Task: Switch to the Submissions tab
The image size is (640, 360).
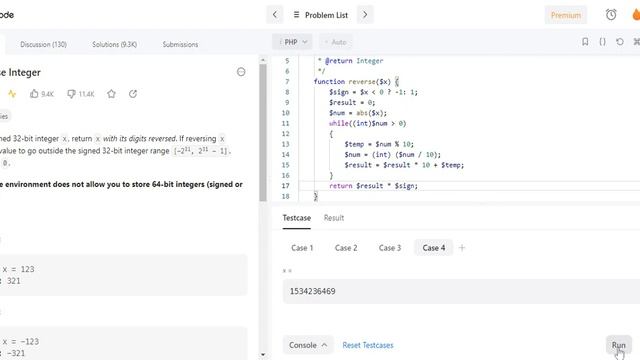Action: click(x=180, y=44)
